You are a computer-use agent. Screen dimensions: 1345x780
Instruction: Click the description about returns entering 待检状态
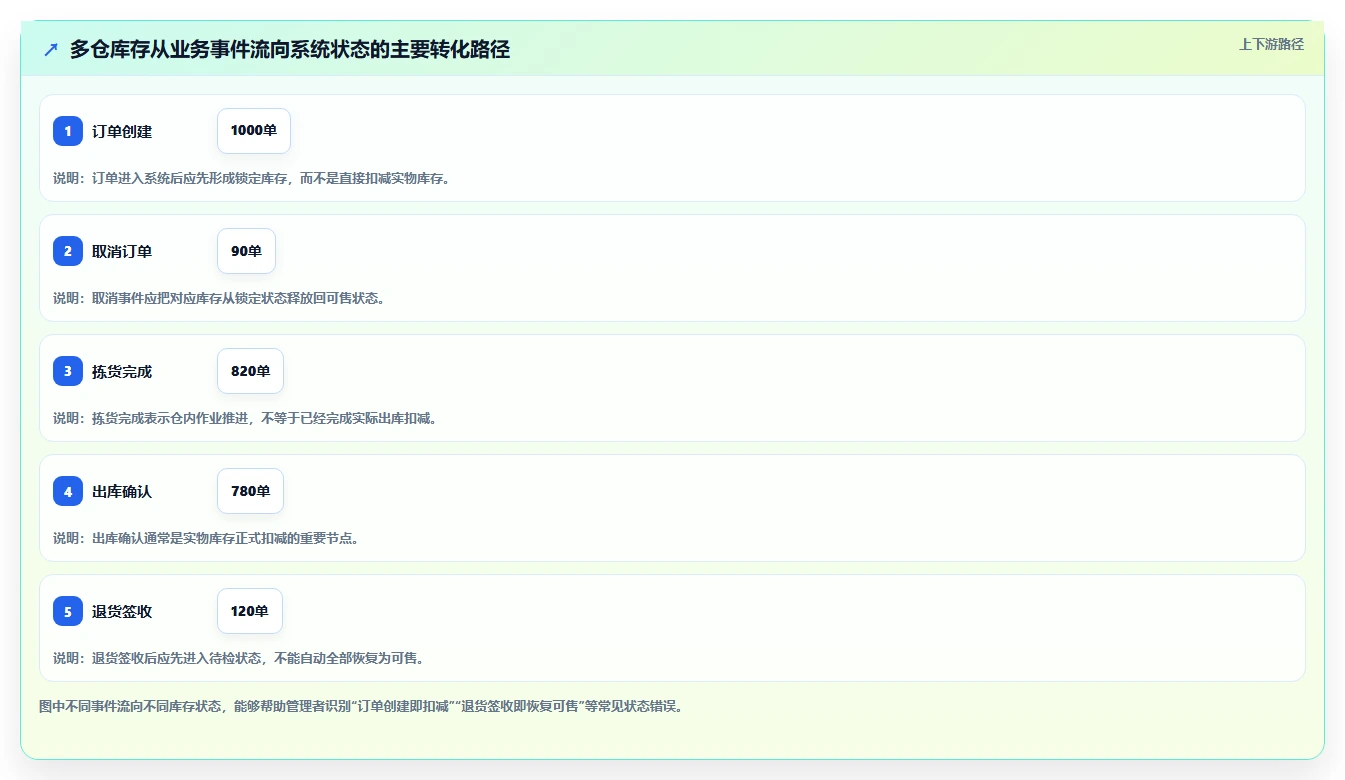[239, 658]
